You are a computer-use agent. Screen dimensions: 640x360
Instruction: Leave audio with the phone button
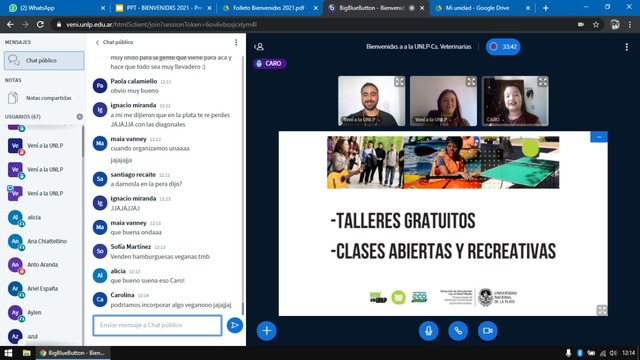458,331
